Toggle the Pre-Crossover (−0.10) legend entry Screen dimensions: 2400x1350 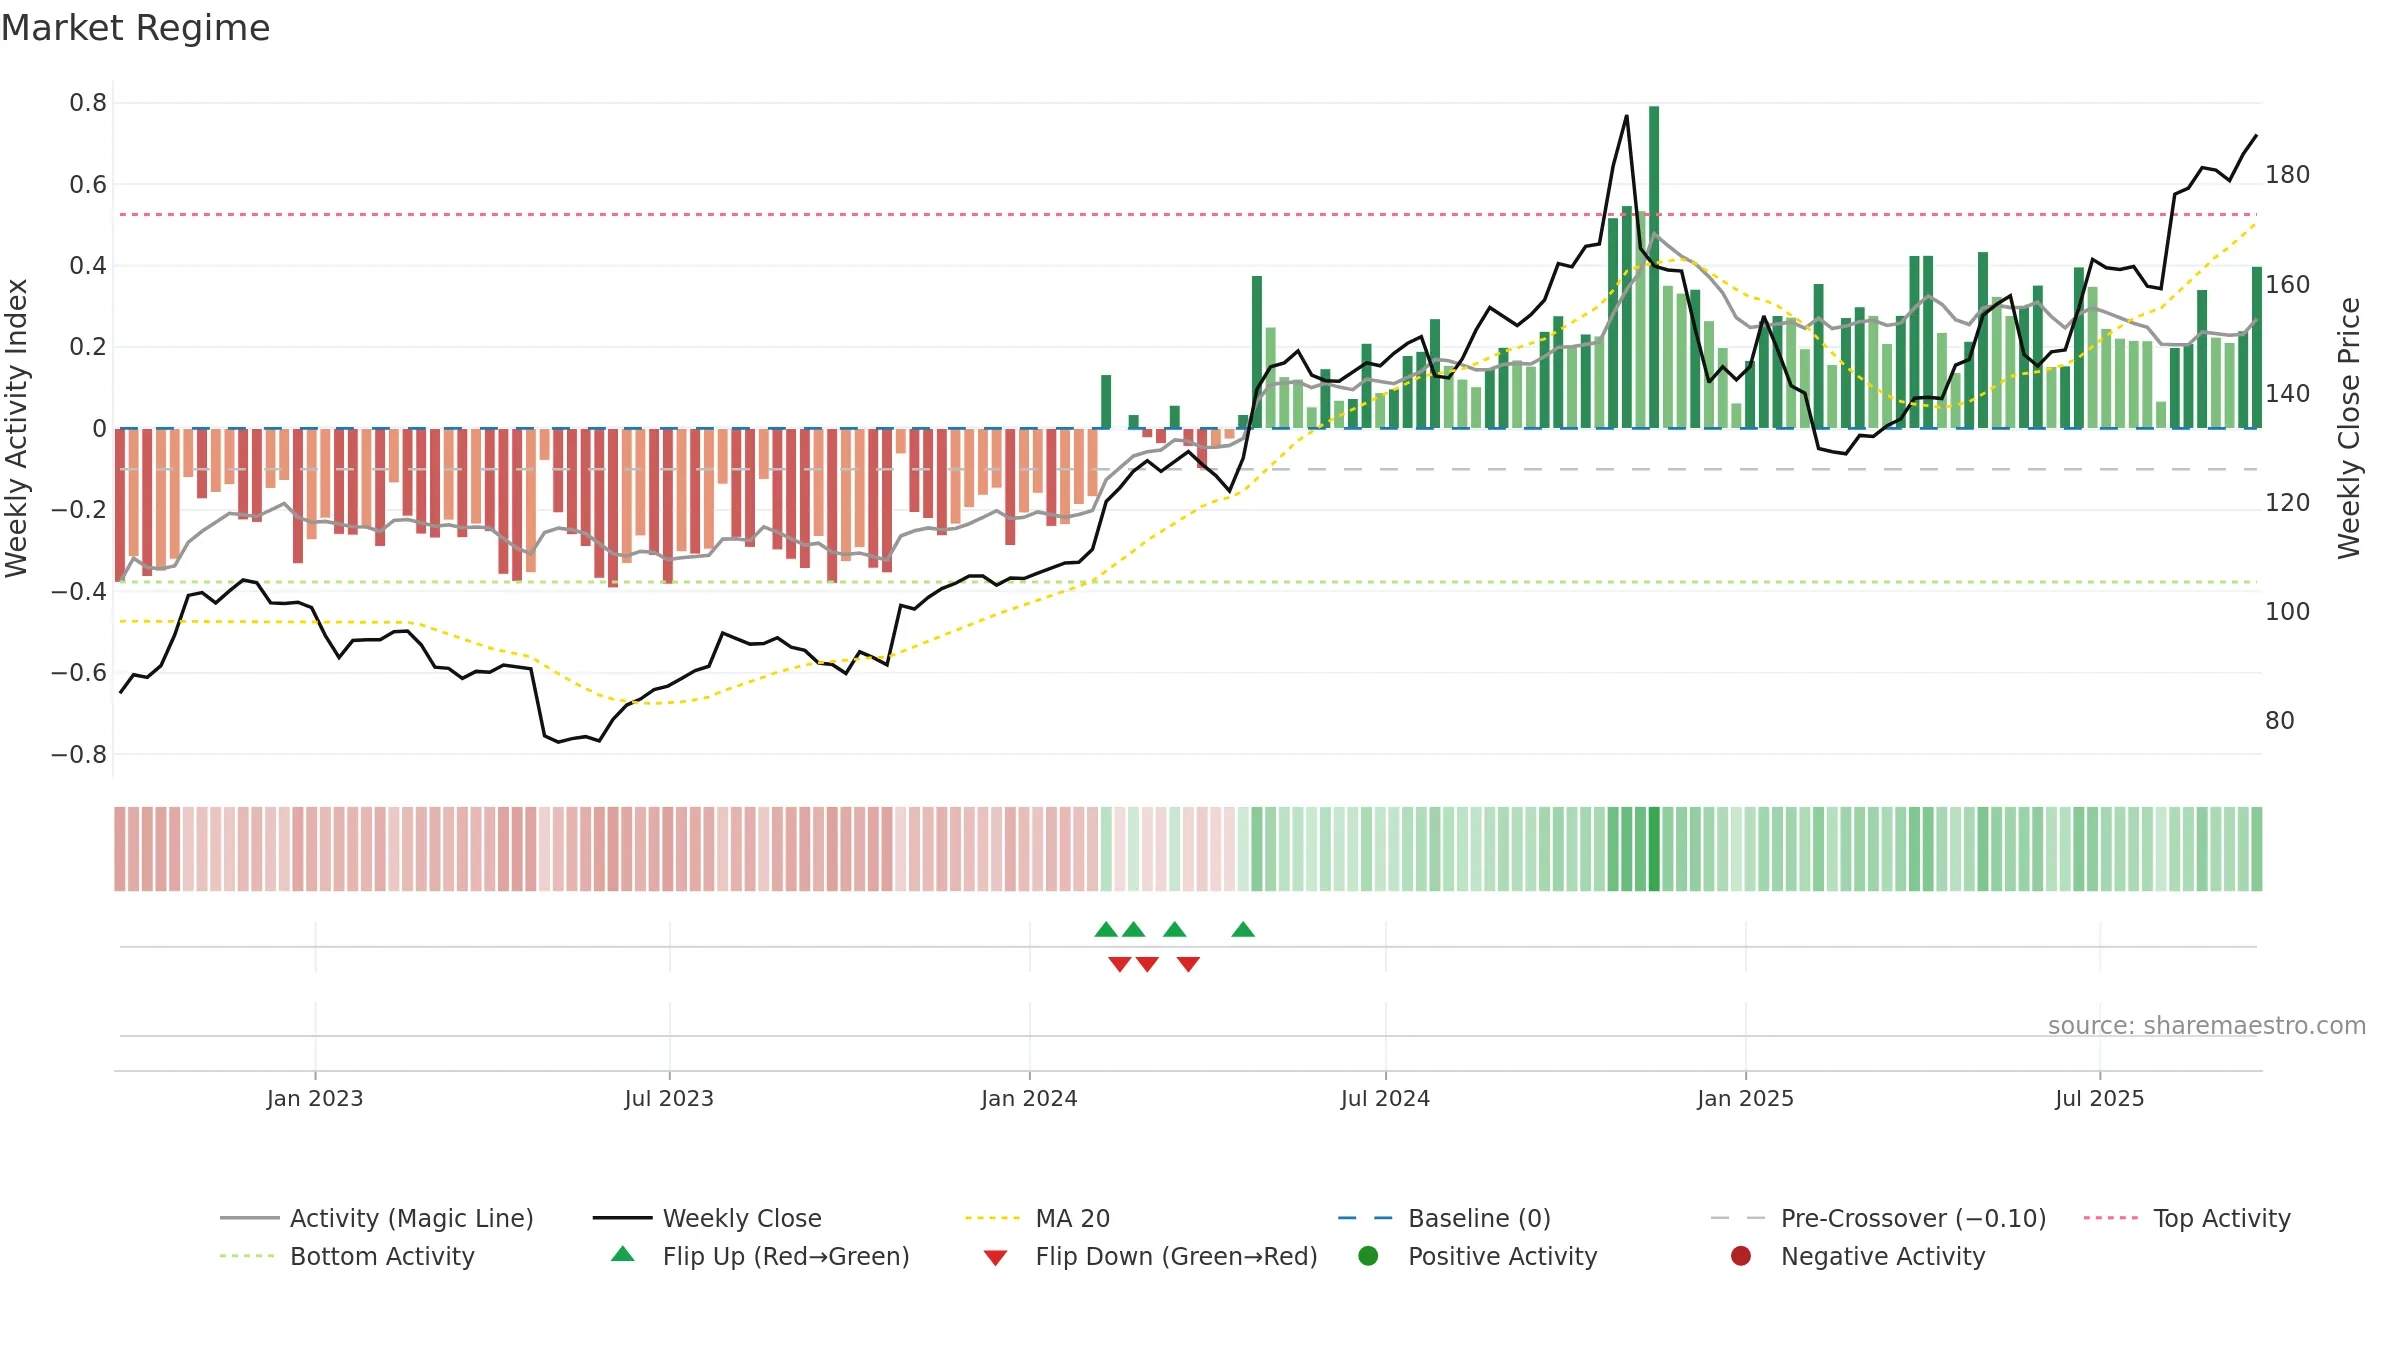pyautogui.click(x=1878, y=1218)
